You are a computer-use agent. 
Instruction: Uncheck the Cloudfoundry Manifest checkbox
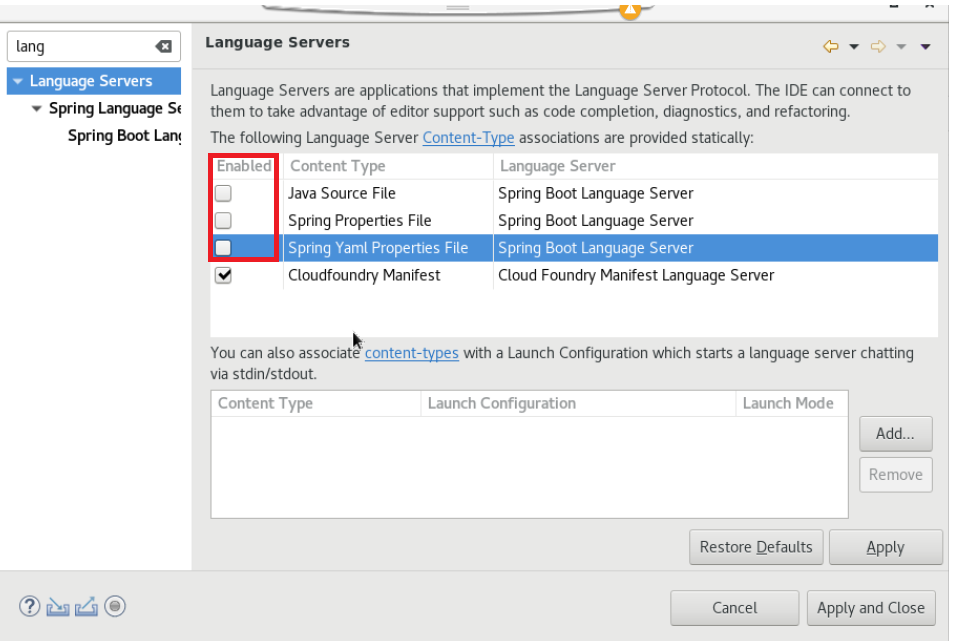224,275
